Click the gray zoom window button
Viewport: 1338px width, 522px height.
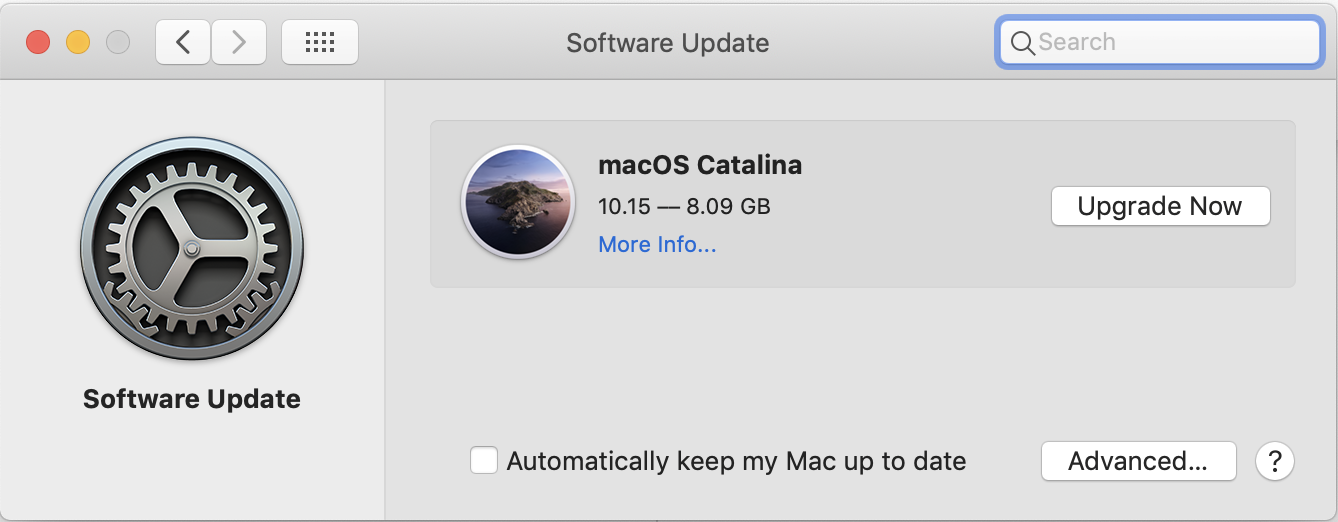pyautogui.click(x=118, y=42)
